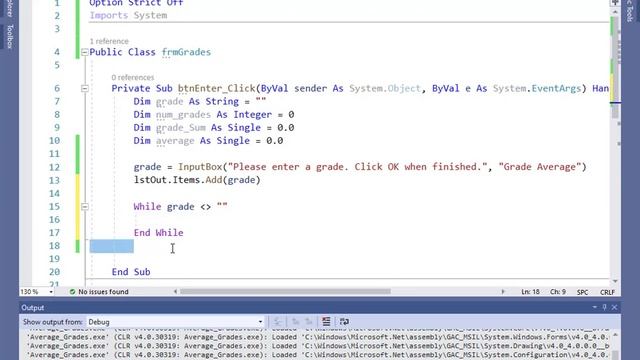The width and height of the screenshot is (640, 360).
Task: Click the Output panel scrollbar up arrow
Action: coord(615,335)
